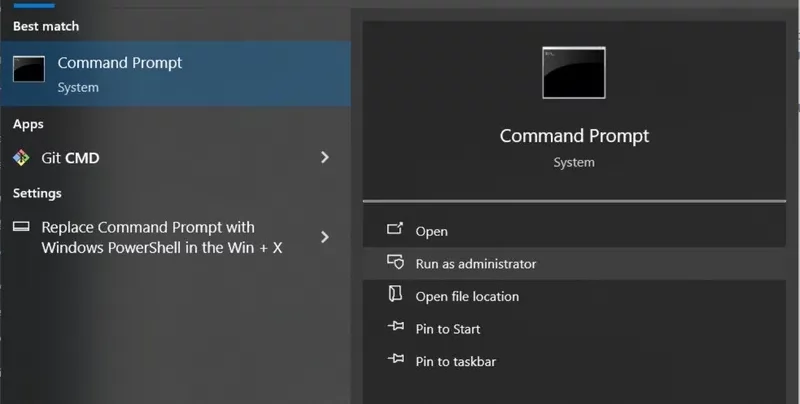Expand the Replace Command Prompt setting chevron
The image size is (800, 404).
point(324,237)
